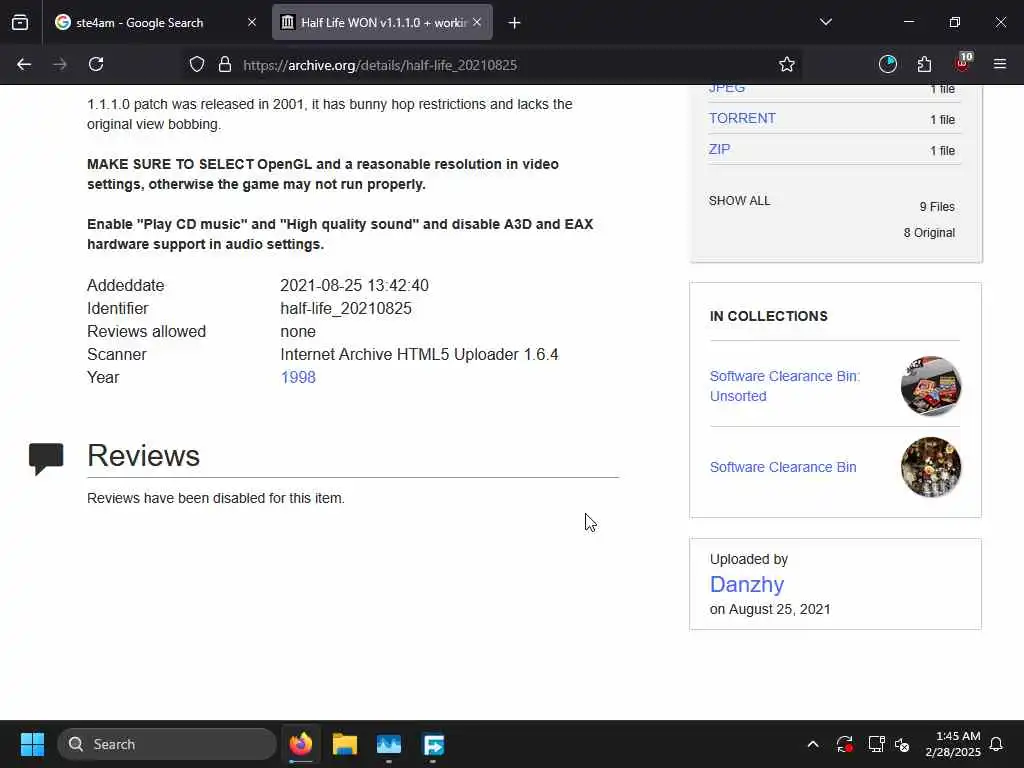Image resolution: width=1024 pixels, height=768 pixels.
Task: Download the ZIP file
Action: tap(720, 150)
